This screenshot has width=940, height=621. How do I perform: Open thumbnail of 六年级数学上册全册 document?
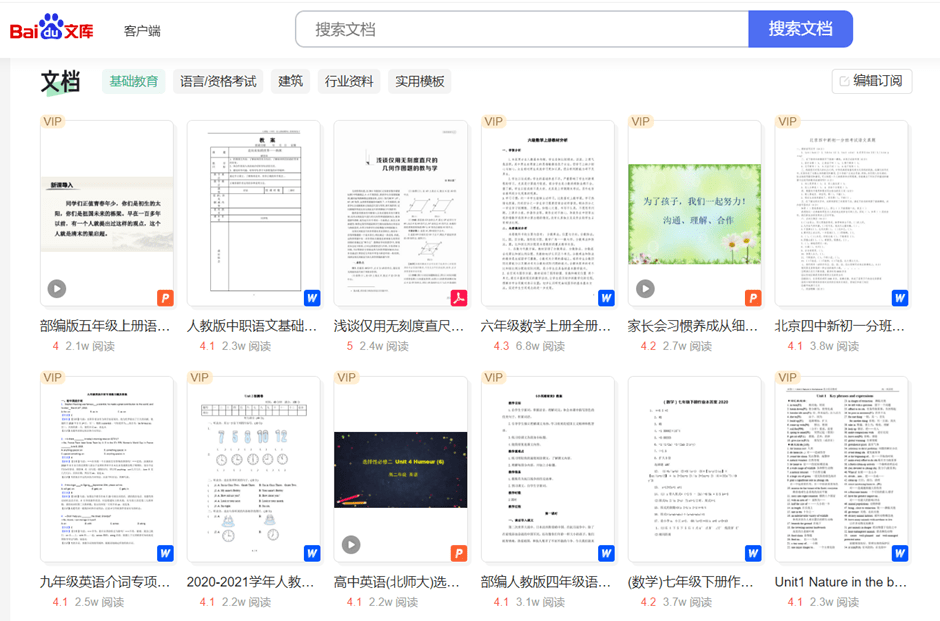point(548,214)
